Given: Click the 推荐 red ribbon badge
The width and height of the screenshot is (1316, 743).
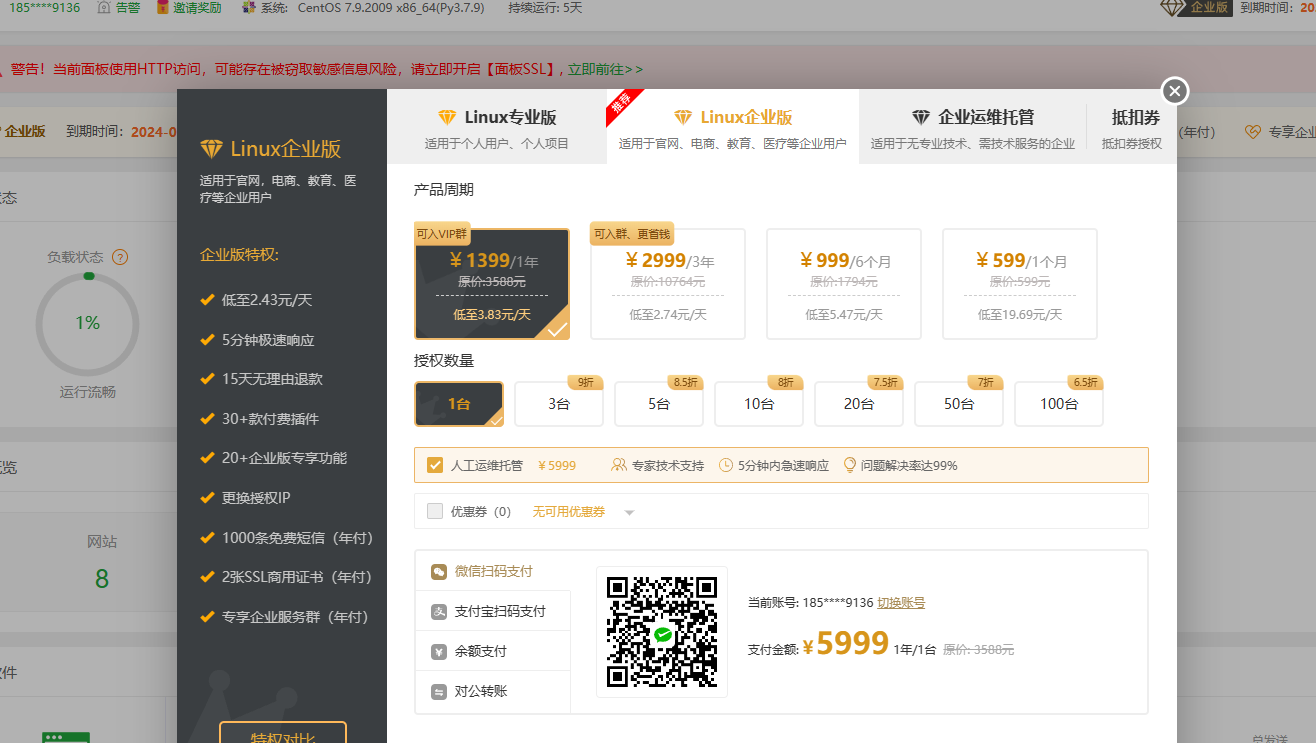Looking at the screenshot, I should pyautogui.click(x=622, y=105).
